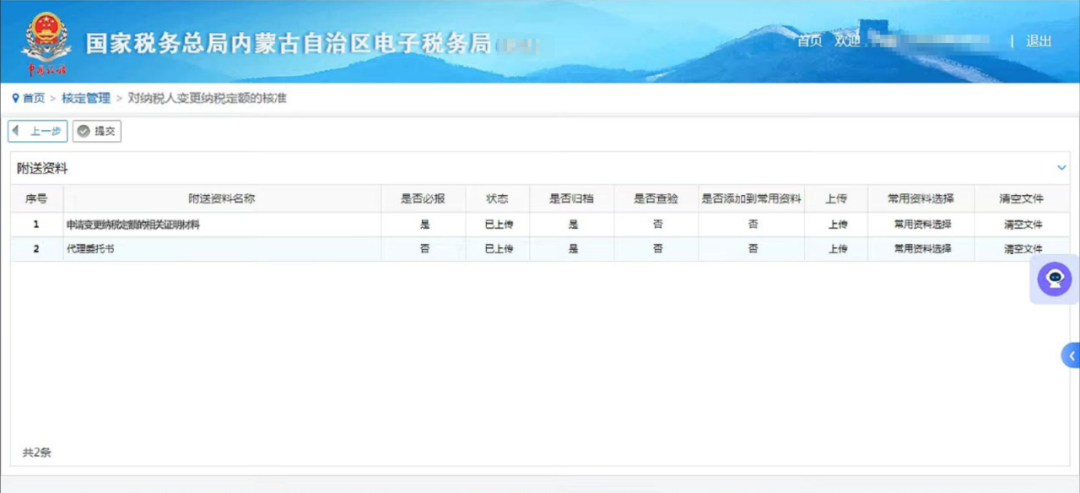Upload file for 代理委托书 row
The width and height of the screenshot is (1080, 493).
(837, 249)
